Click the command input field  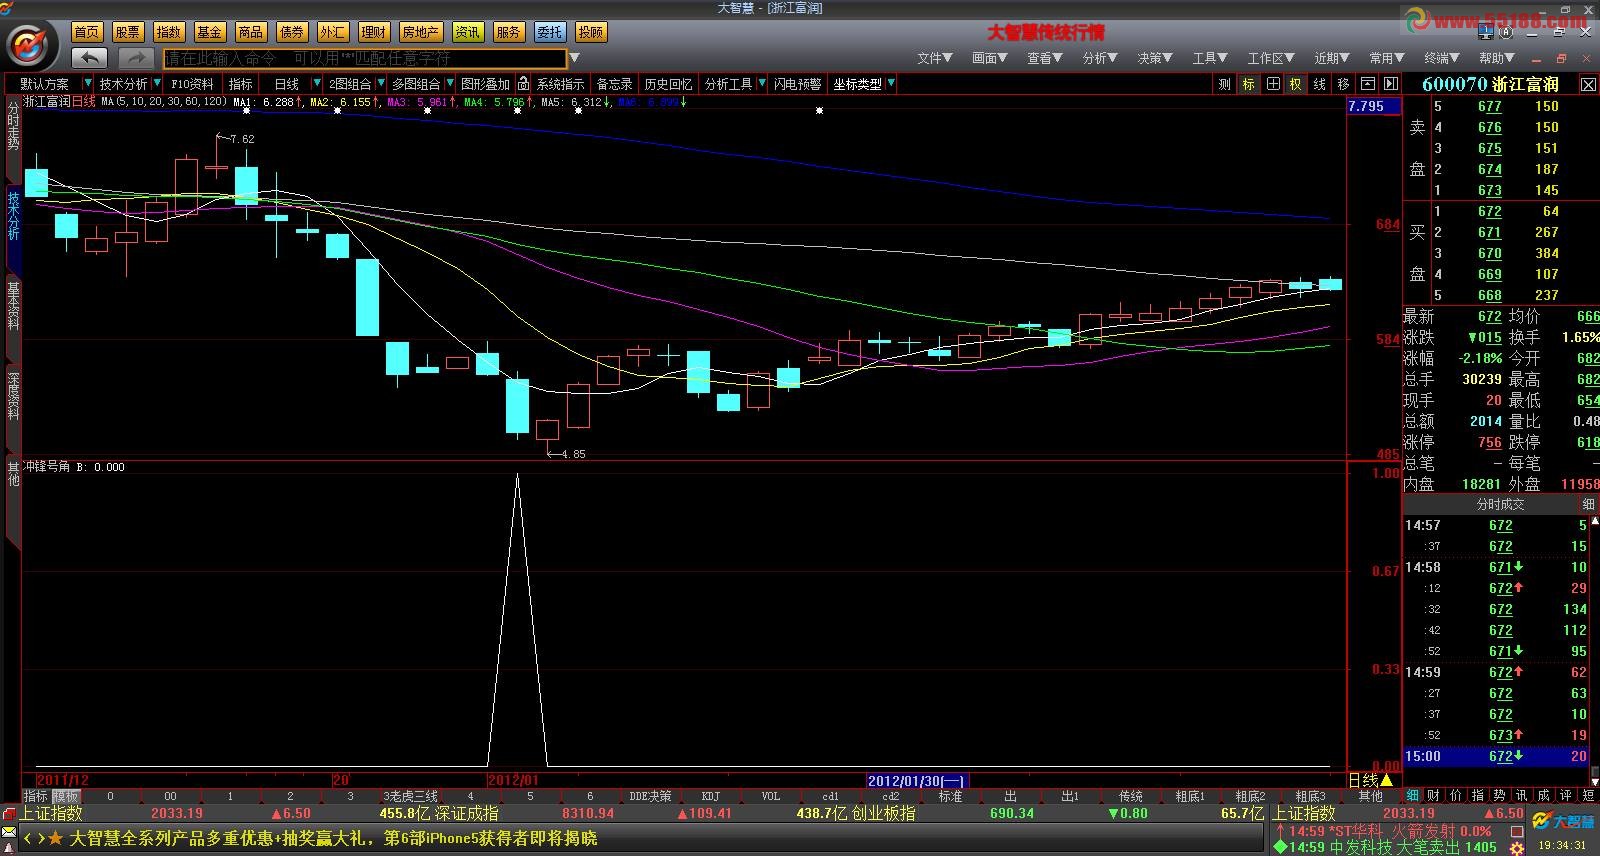365,58
